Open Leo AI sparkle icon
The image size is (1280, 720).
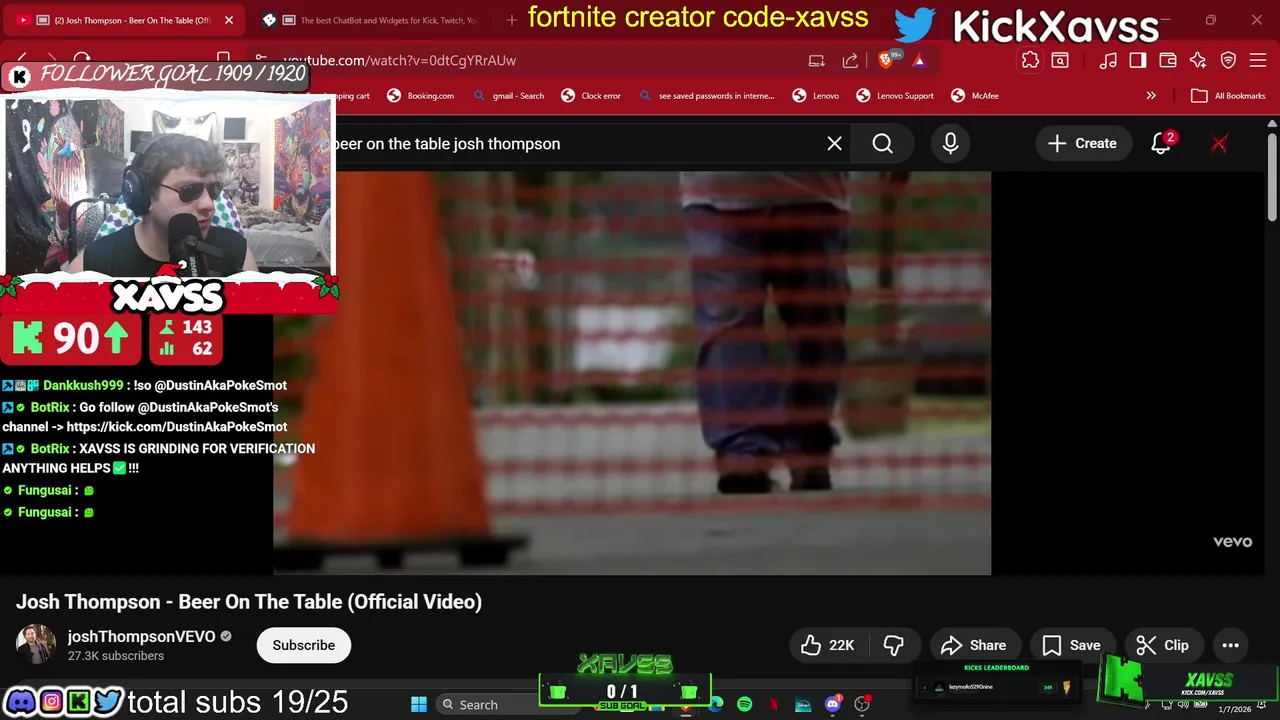(x=1198, y=60)
